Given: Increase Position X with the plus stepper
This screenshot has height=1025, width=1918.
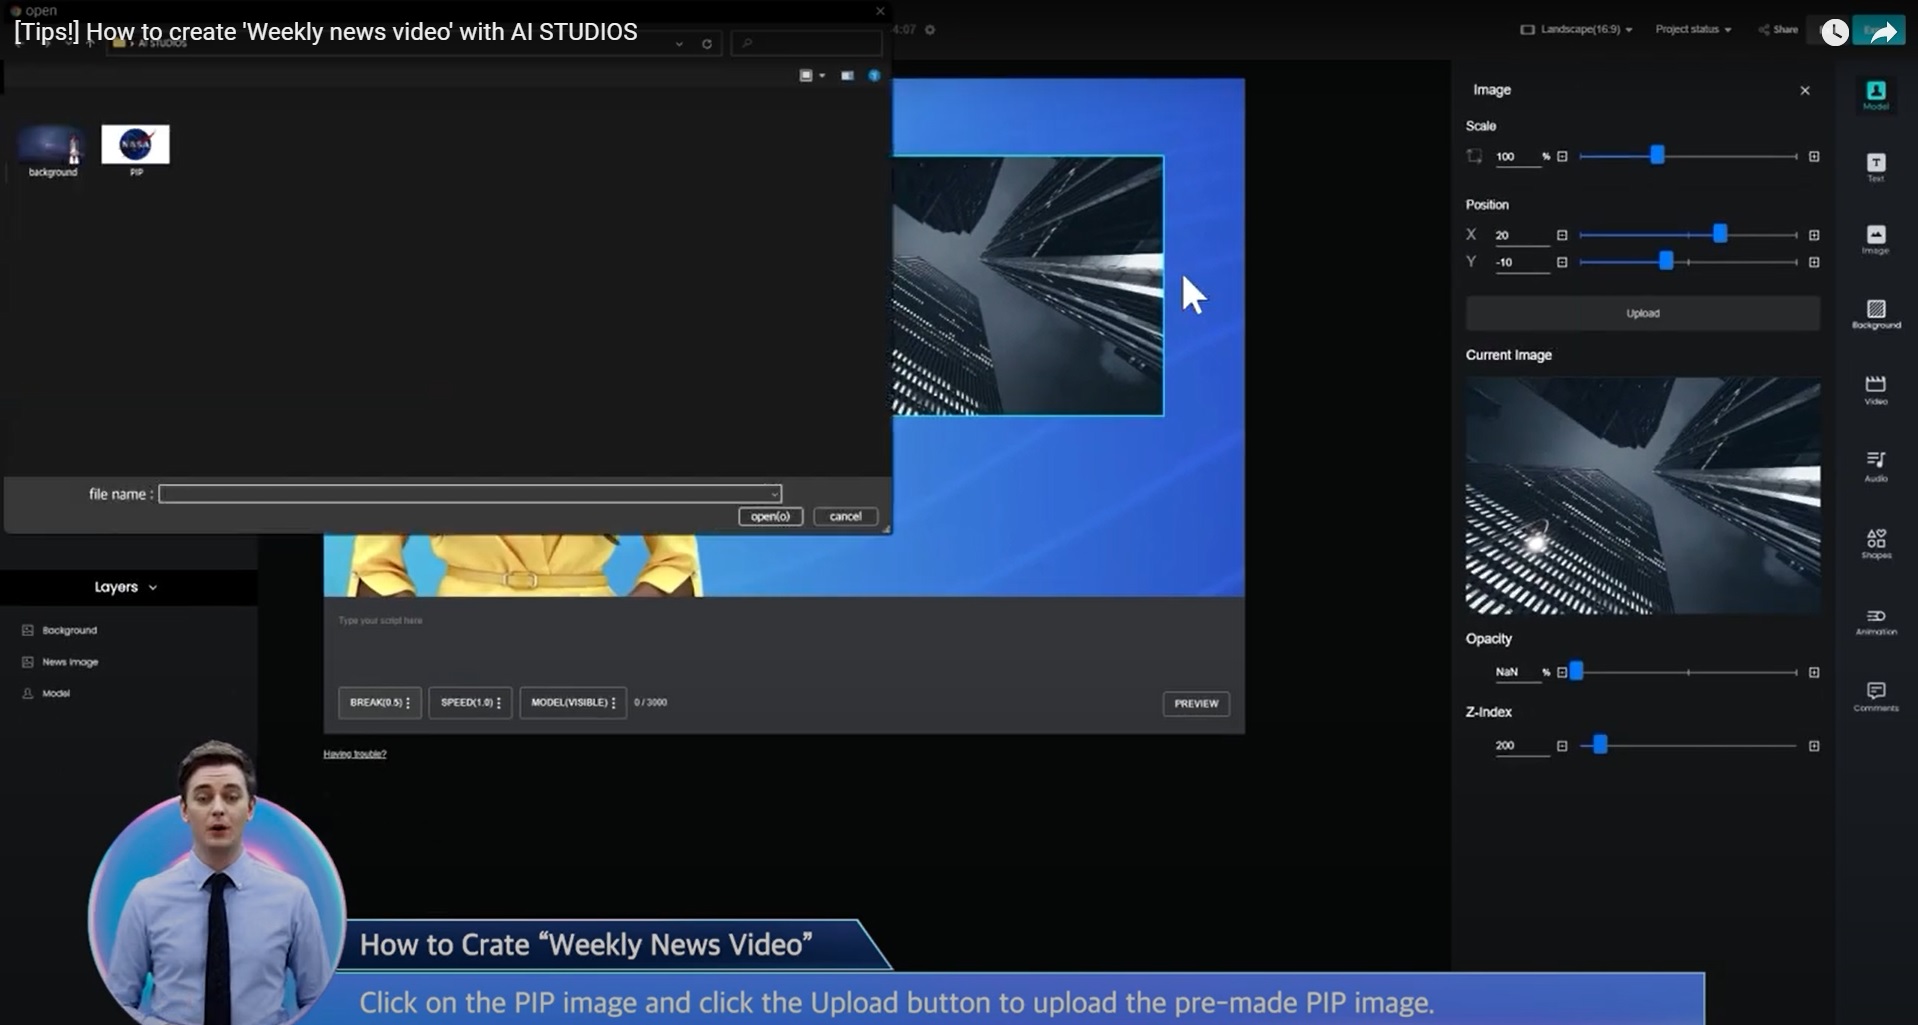Looking at the screenshot, I should (1814, 235).
